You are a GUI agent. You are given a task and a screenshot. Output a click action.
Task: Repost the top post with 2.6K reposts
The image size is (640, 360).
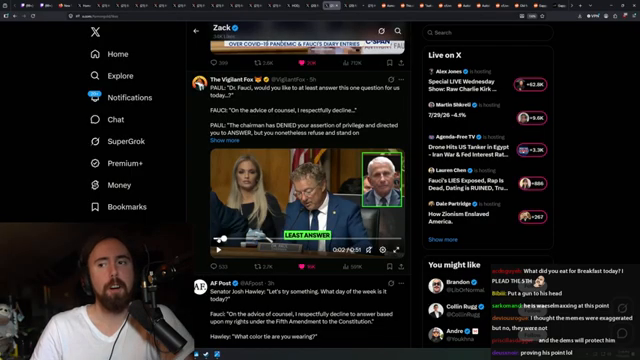click(x=264, y=63)
